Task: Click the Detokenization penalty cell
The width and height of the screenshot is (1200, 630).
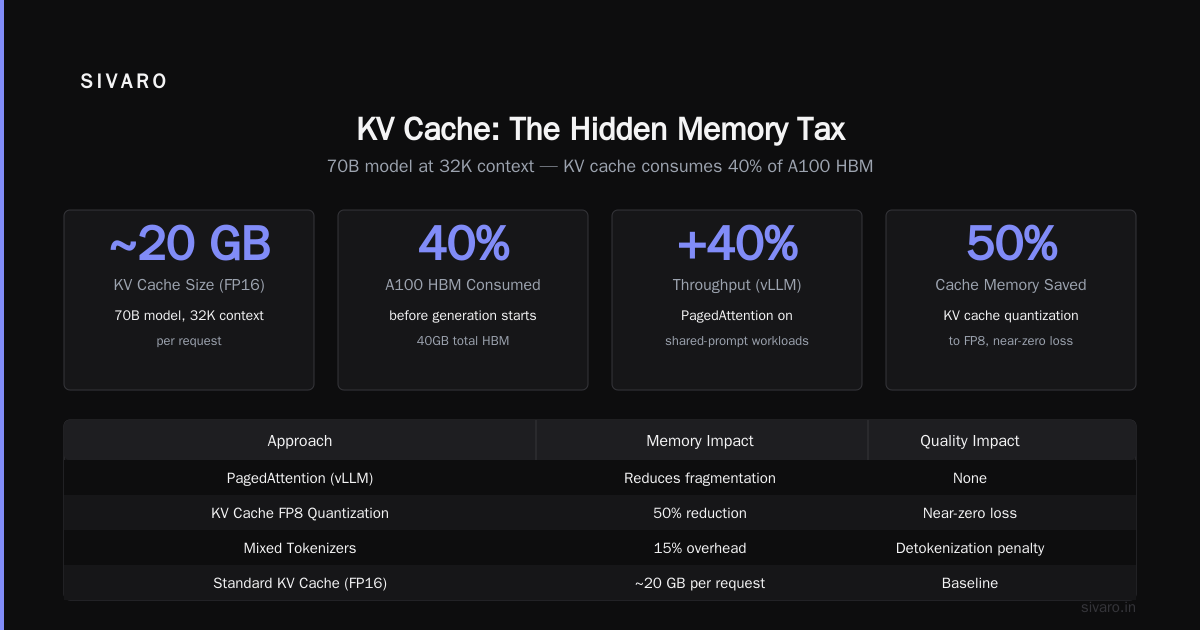Action: (x=970, y=548)
